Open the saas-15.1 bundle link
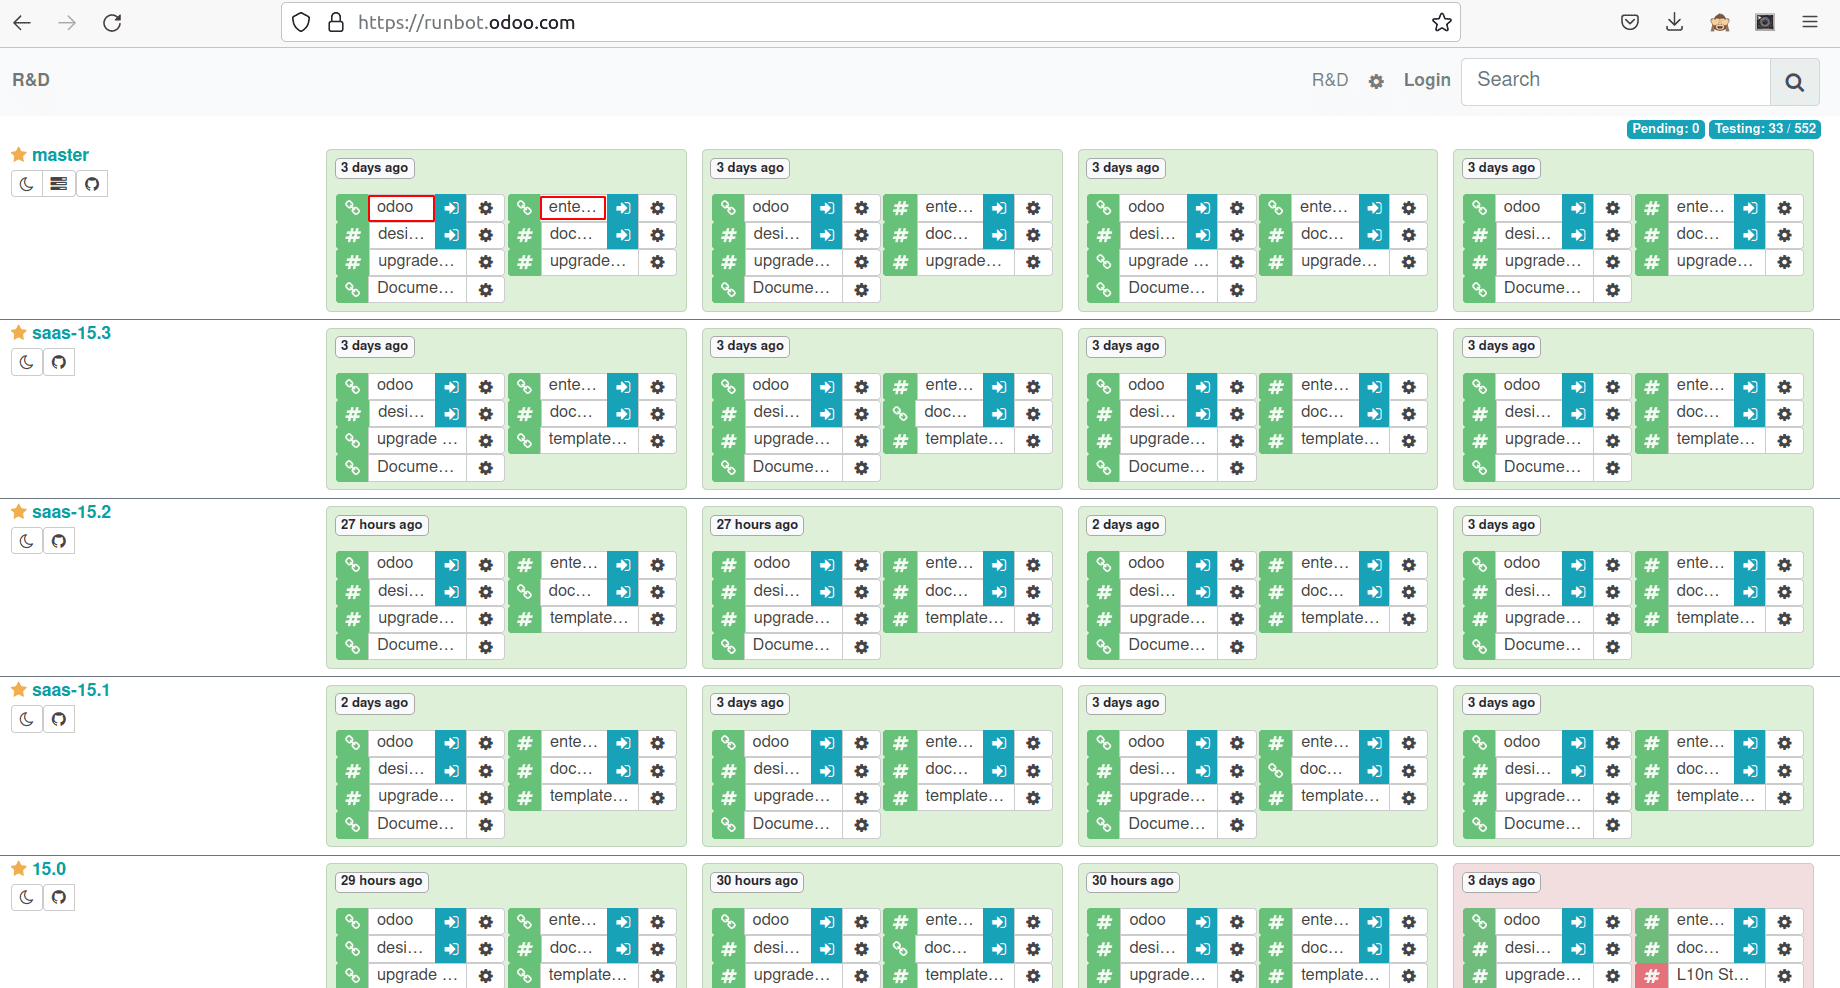 point(71,690)
